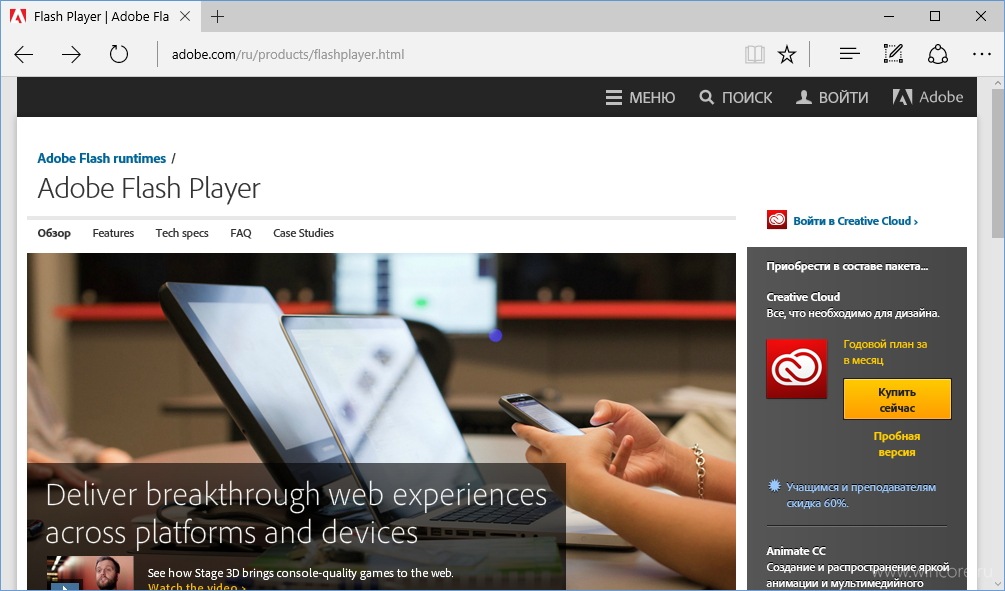The image size is (1005, 591).
Task: Click the Купить сейчас button
Action: pos(897,399)
